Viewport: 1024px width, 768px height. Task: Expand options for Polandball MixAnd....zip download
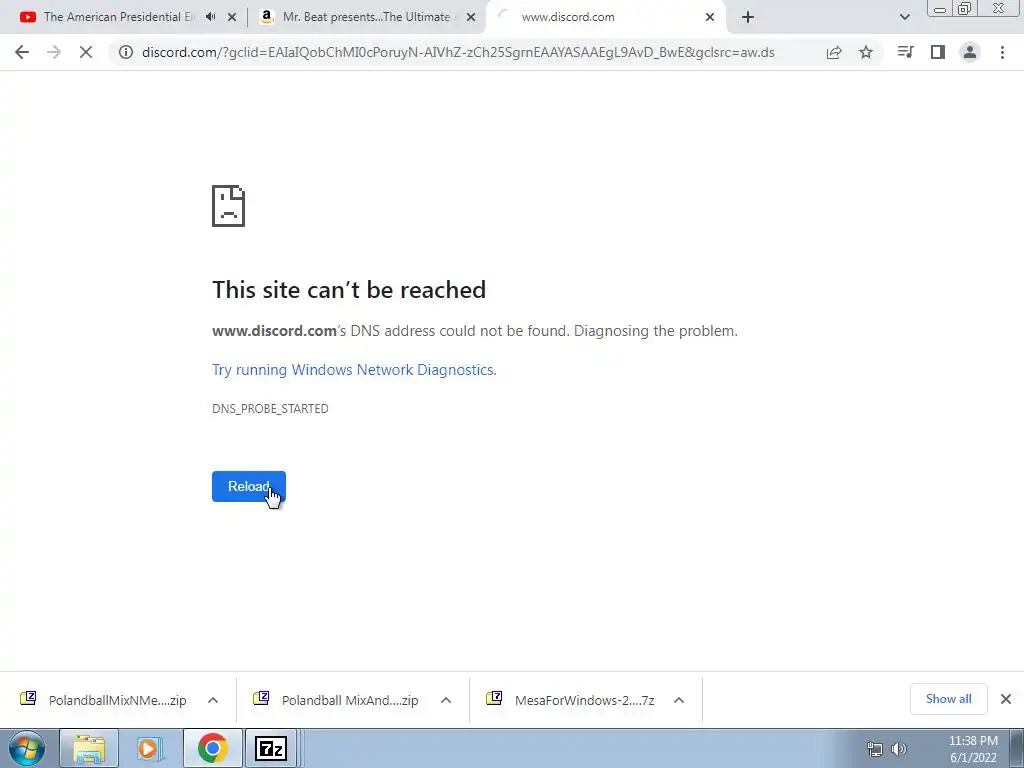point(446,700)
